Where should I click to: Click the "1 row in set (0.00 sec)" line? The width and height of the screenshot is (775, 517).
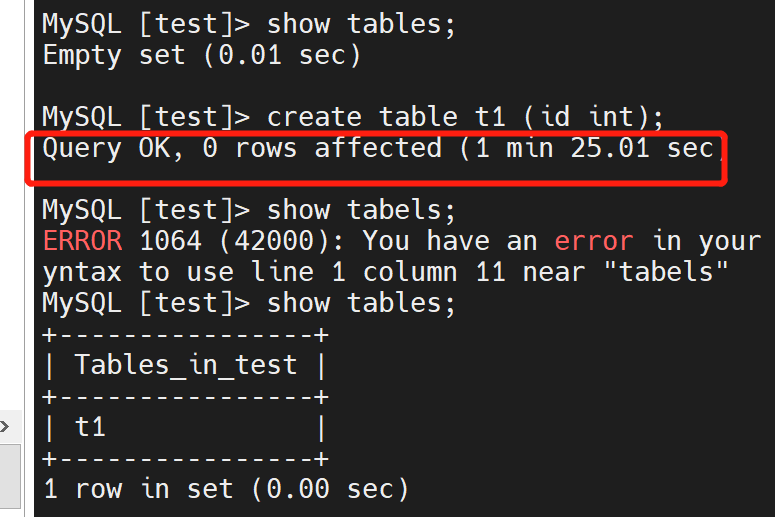pyautogui.click(x=226, y=489)
